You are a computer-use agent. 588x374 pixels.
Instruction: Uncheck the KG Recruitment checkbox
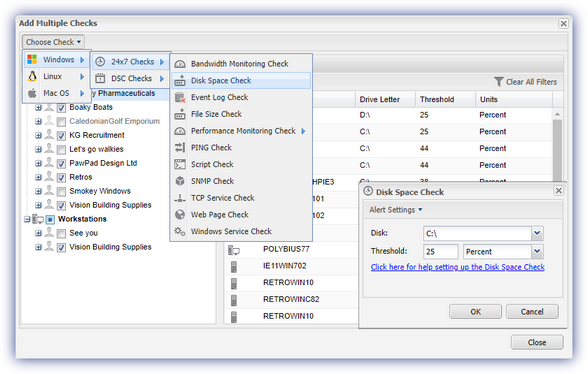[x=61, y=136]
